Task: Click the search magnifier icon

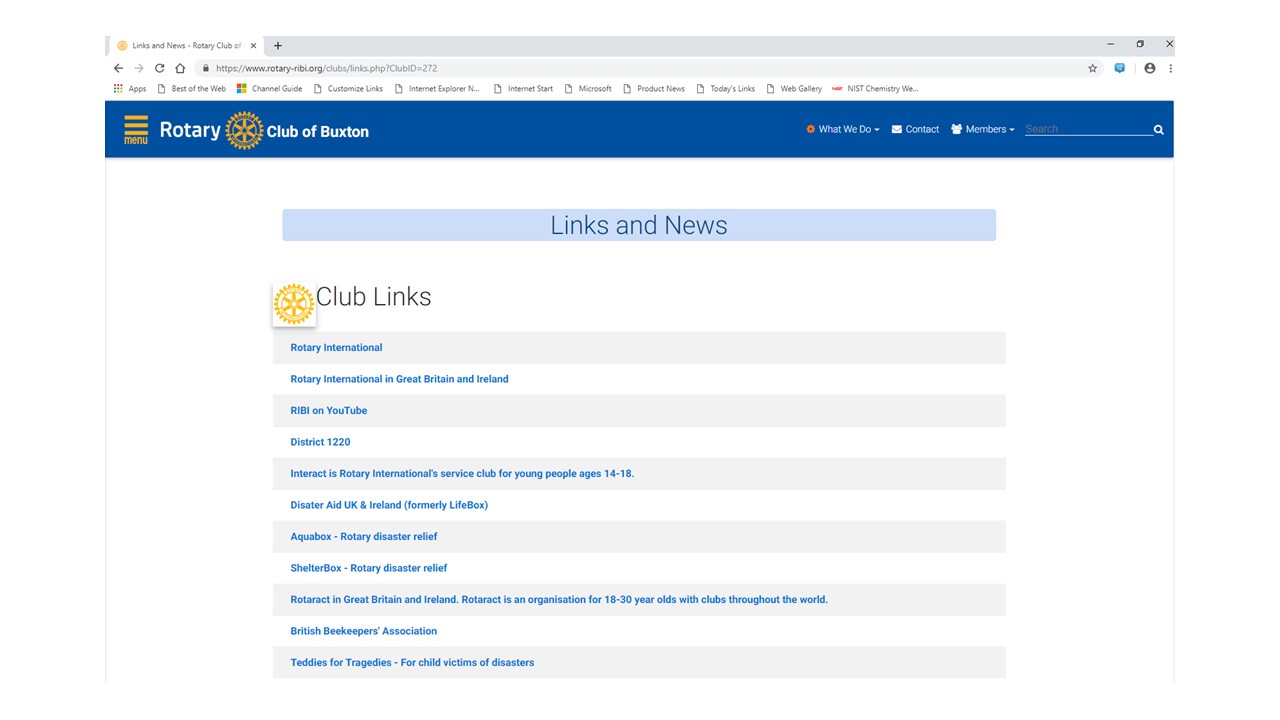Action: coord(1159,130)
